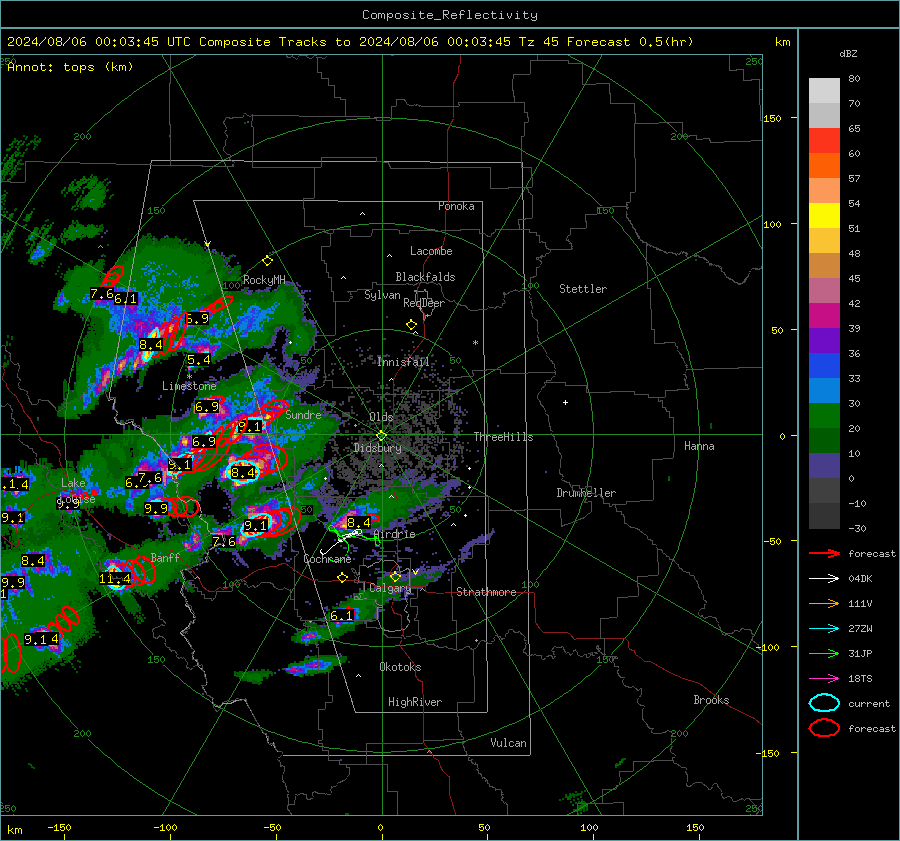This screenshot has width=900, height=841.
Task: Select the 6.1 storm label south of Calgary
Action: point(342,616)
